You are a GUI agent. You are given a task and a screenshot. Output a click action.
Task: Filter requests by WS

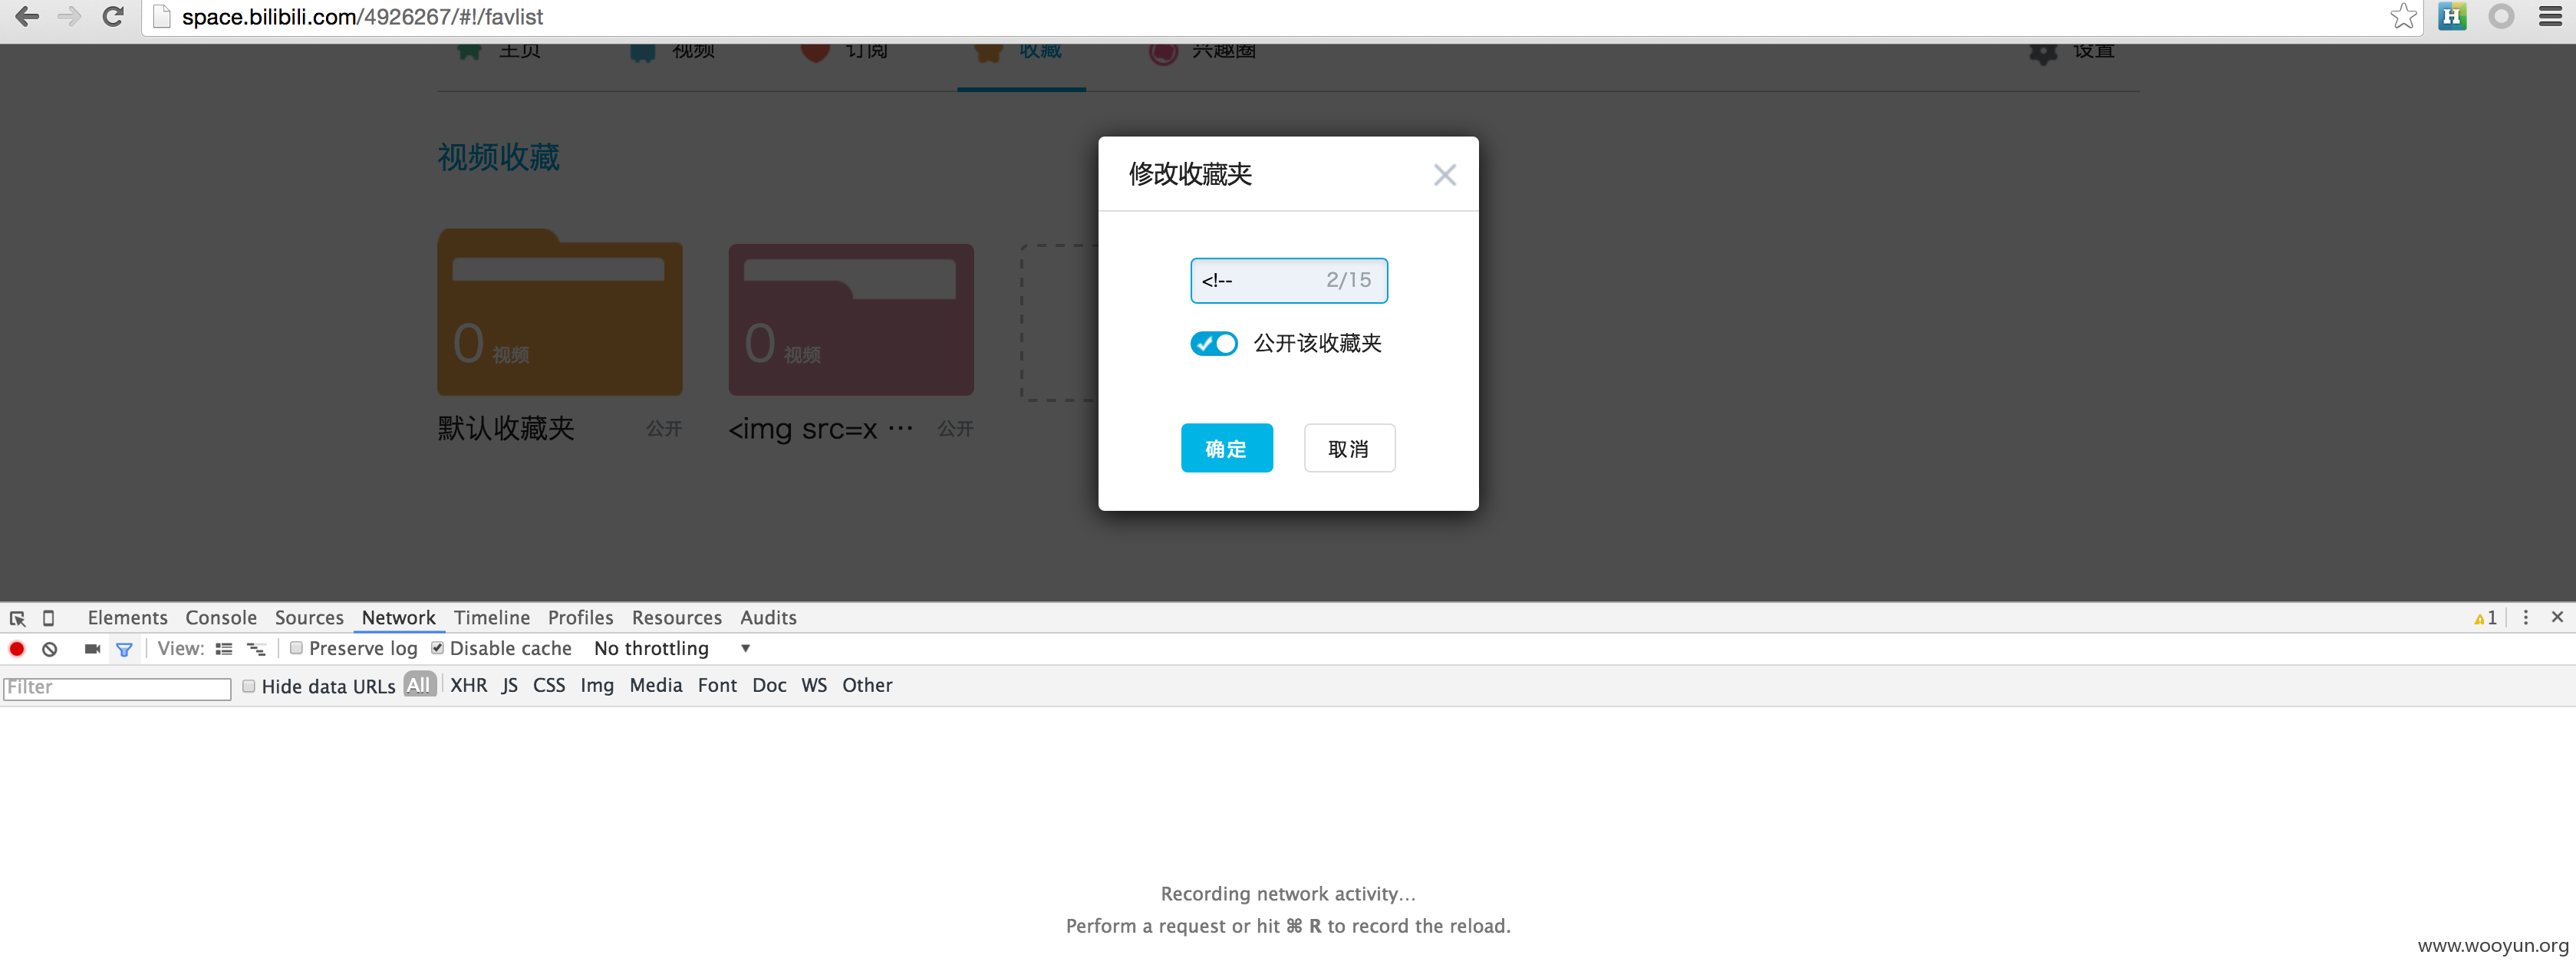pos(814,686)
